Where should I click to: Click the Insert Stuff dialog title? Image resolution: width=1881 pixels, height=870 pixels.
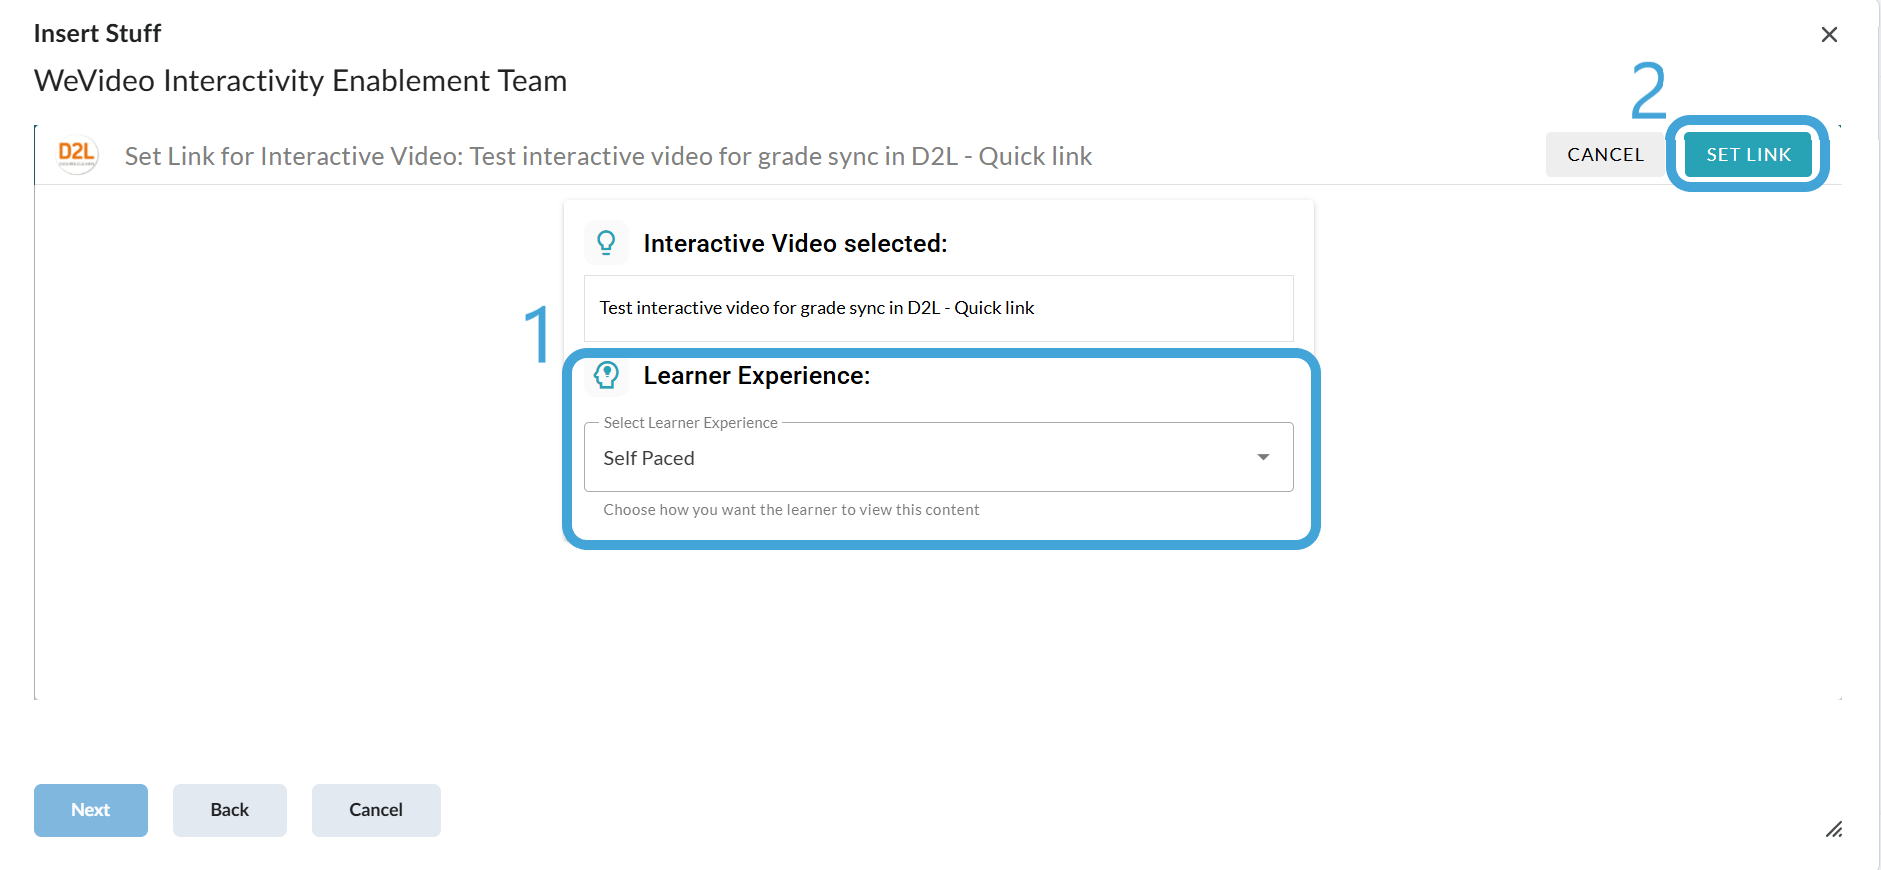coord(97,33)
